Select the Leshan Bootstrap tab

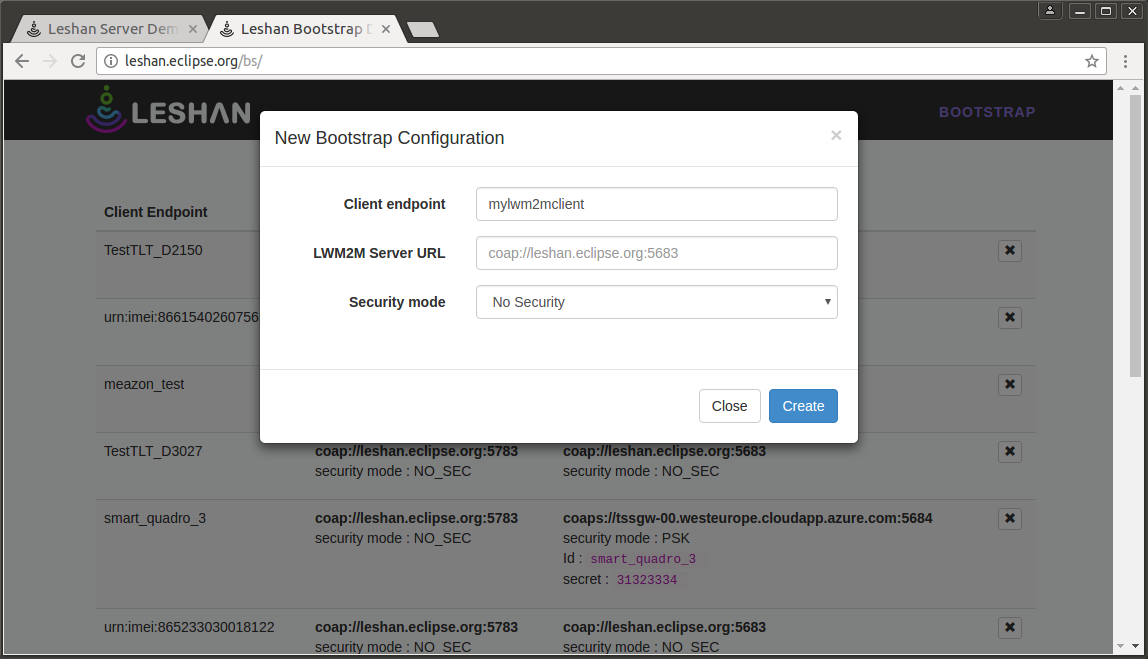pyautogui.click(x=302, y=29)
